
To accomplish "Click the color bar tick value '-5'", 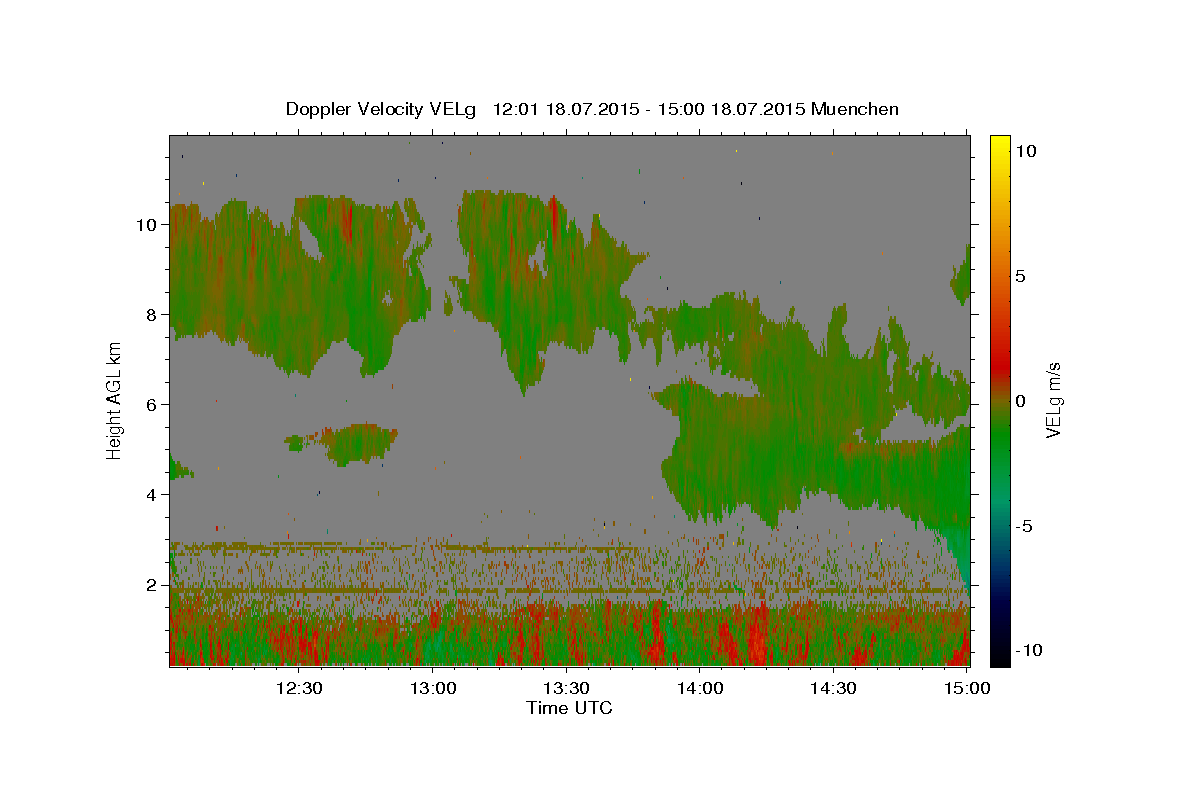I will (x=1024, y=526).
